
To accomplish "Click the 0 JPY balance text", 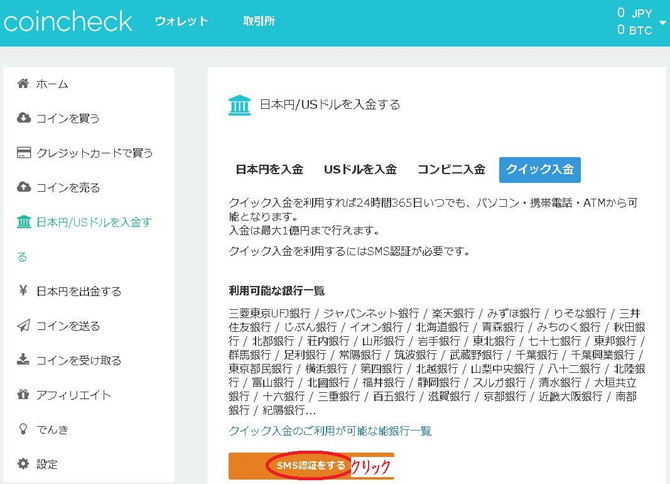I will click(635, 13).
